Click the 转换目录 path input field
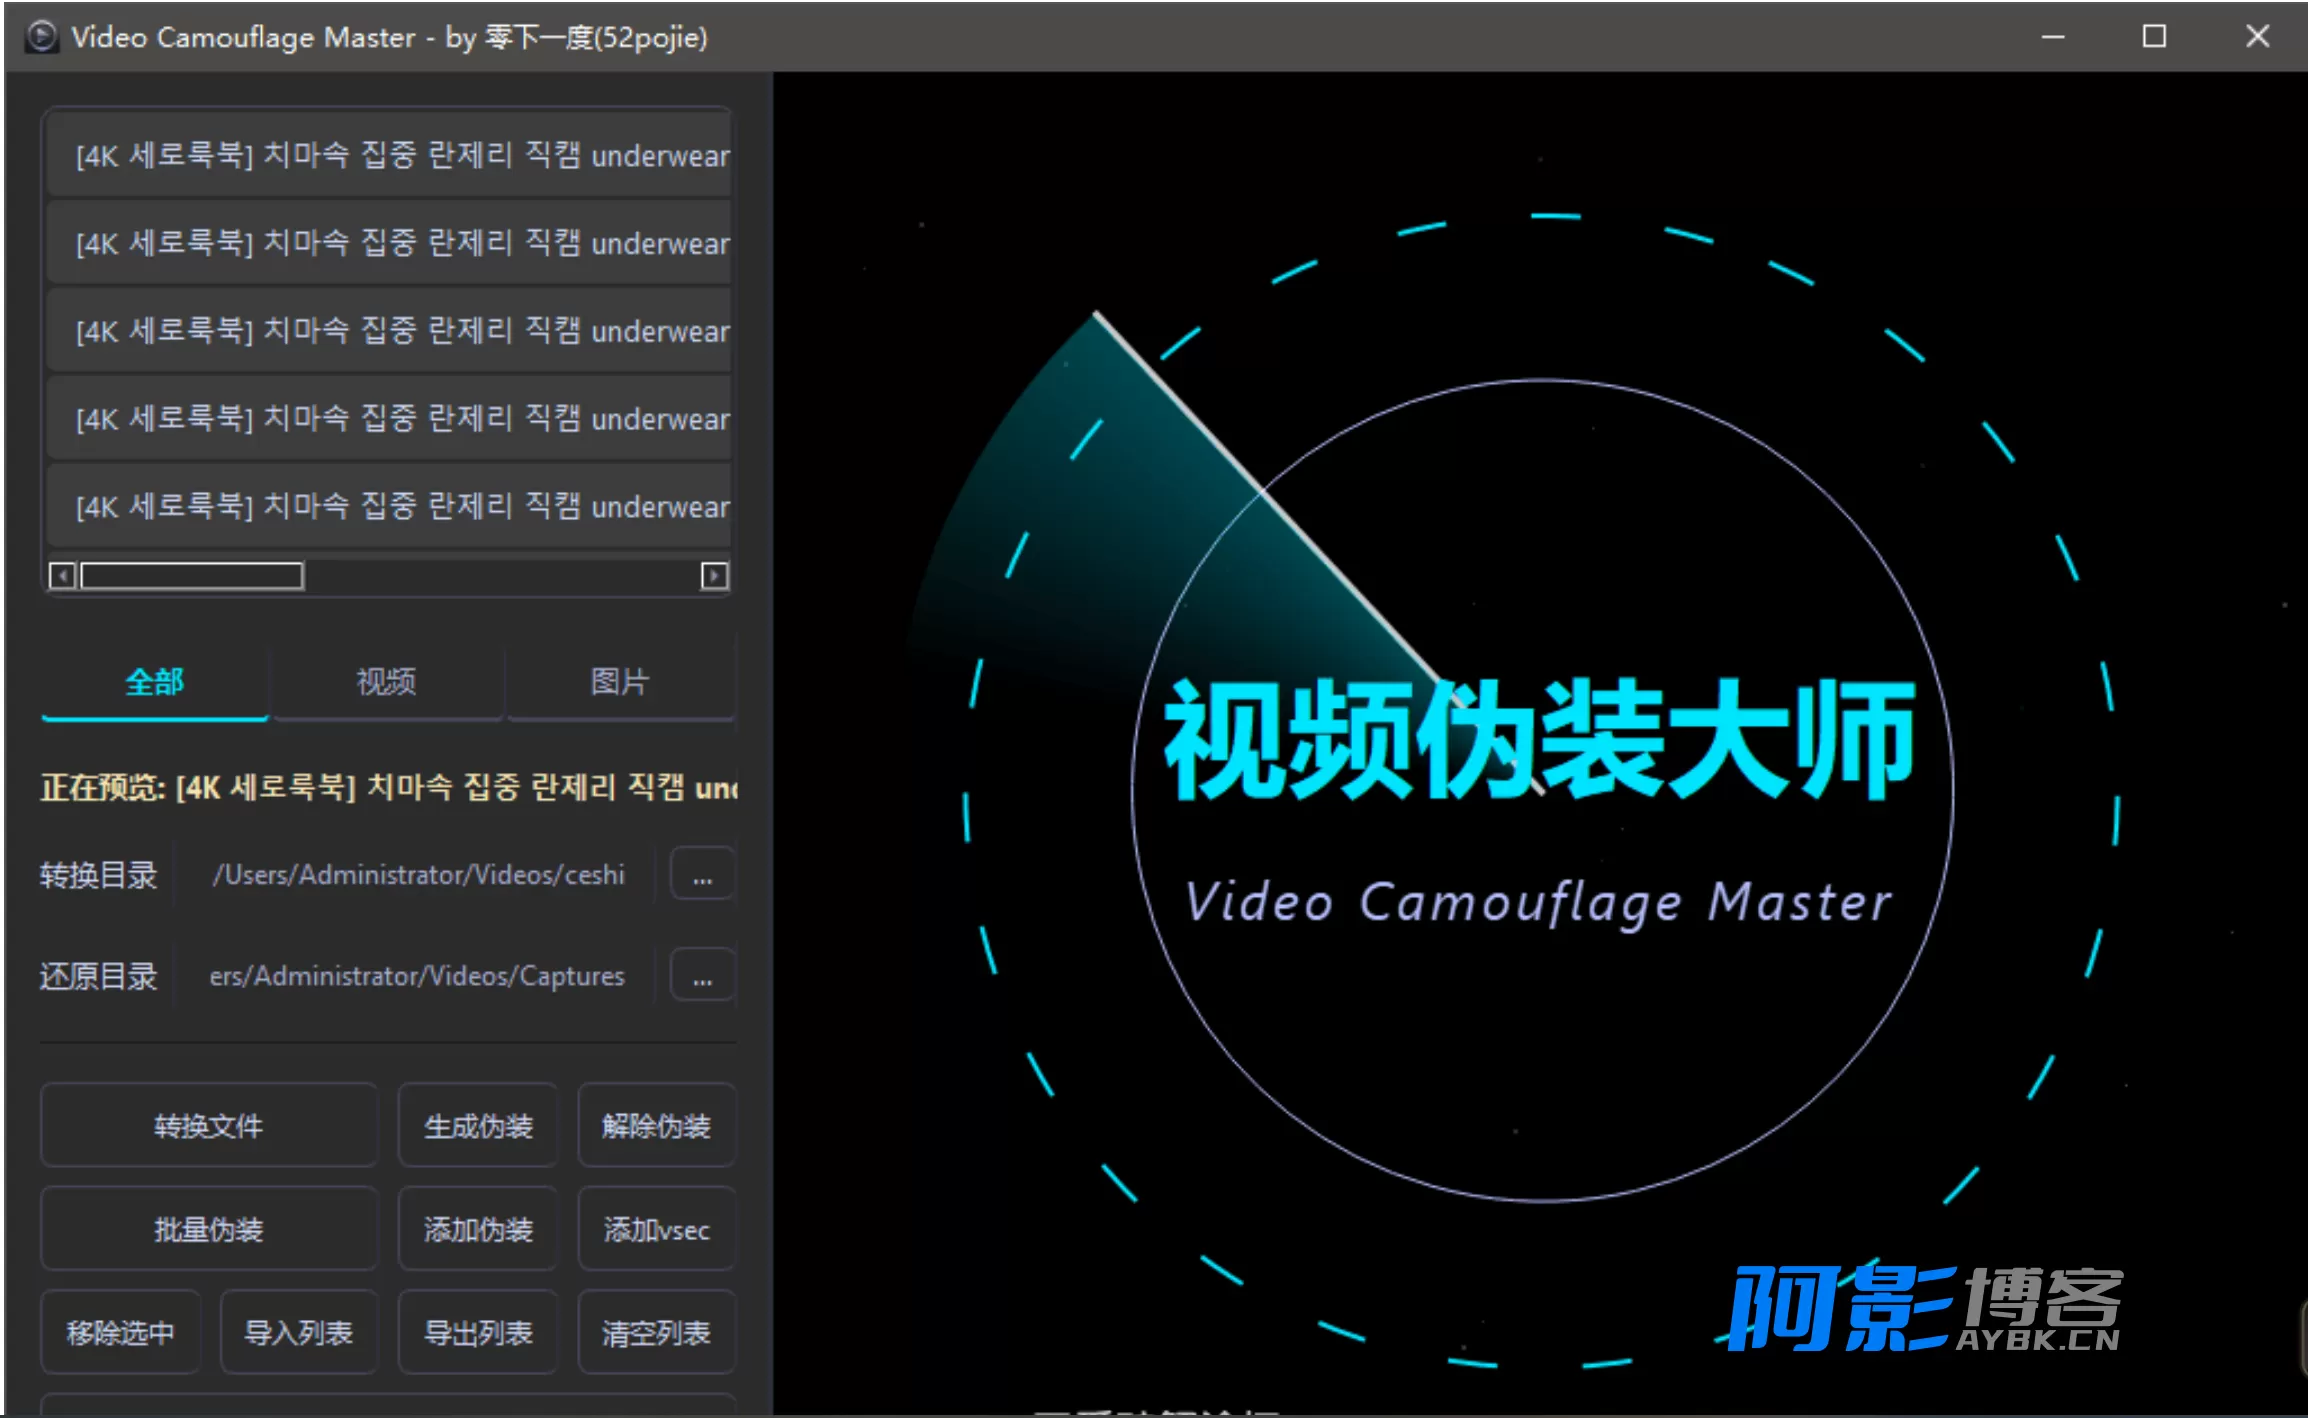 418,876
